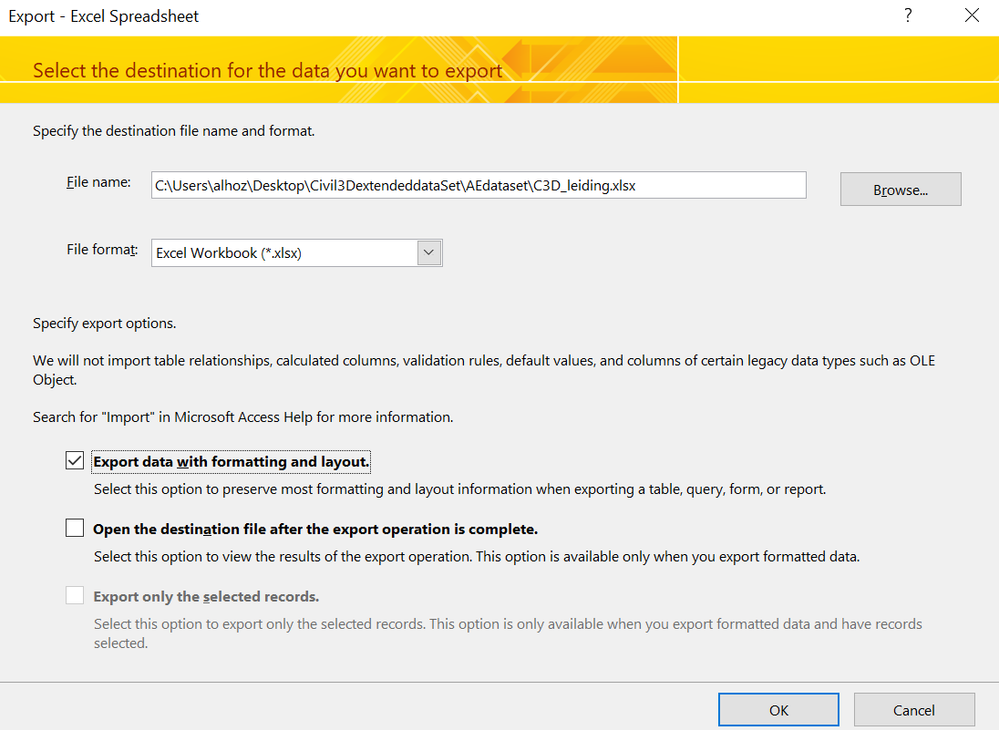Image resolution: width=999 pixels, height=730 pixels.
Task: Click the "Export data with formatting and layout" label
Action: click(x=231, y=462)
